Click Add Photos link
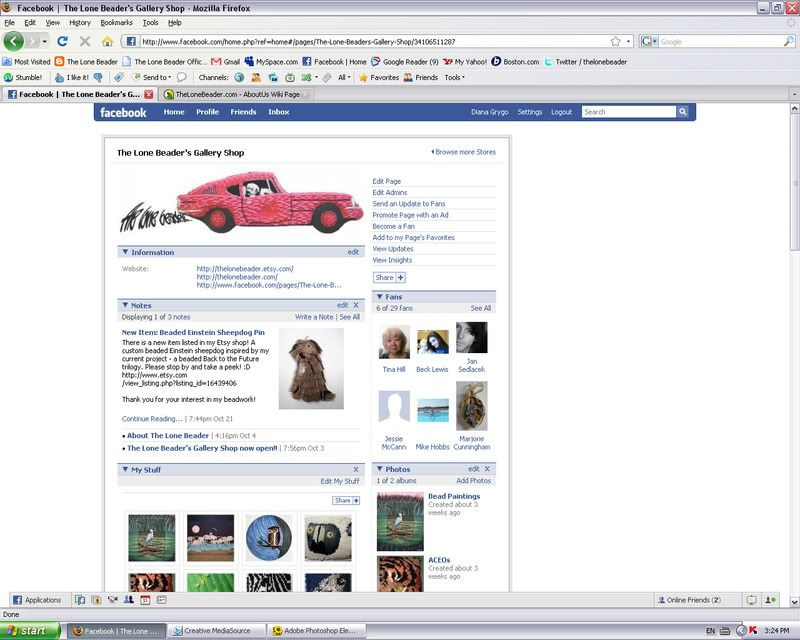This screenshot has height=640, width=800. (473, 481)
